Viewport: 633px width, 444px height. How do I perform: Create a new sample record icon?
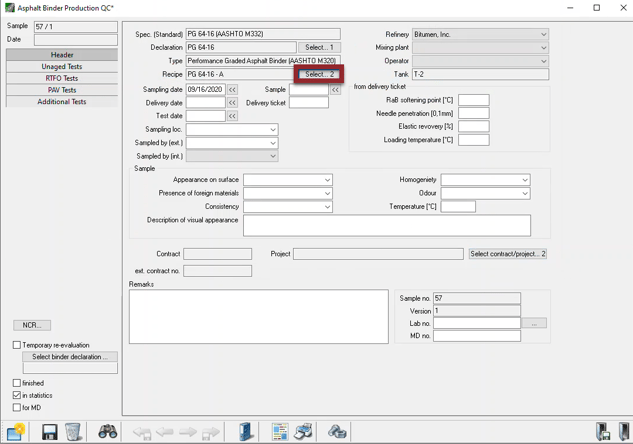pyautogui.click(x=15, y=432)
